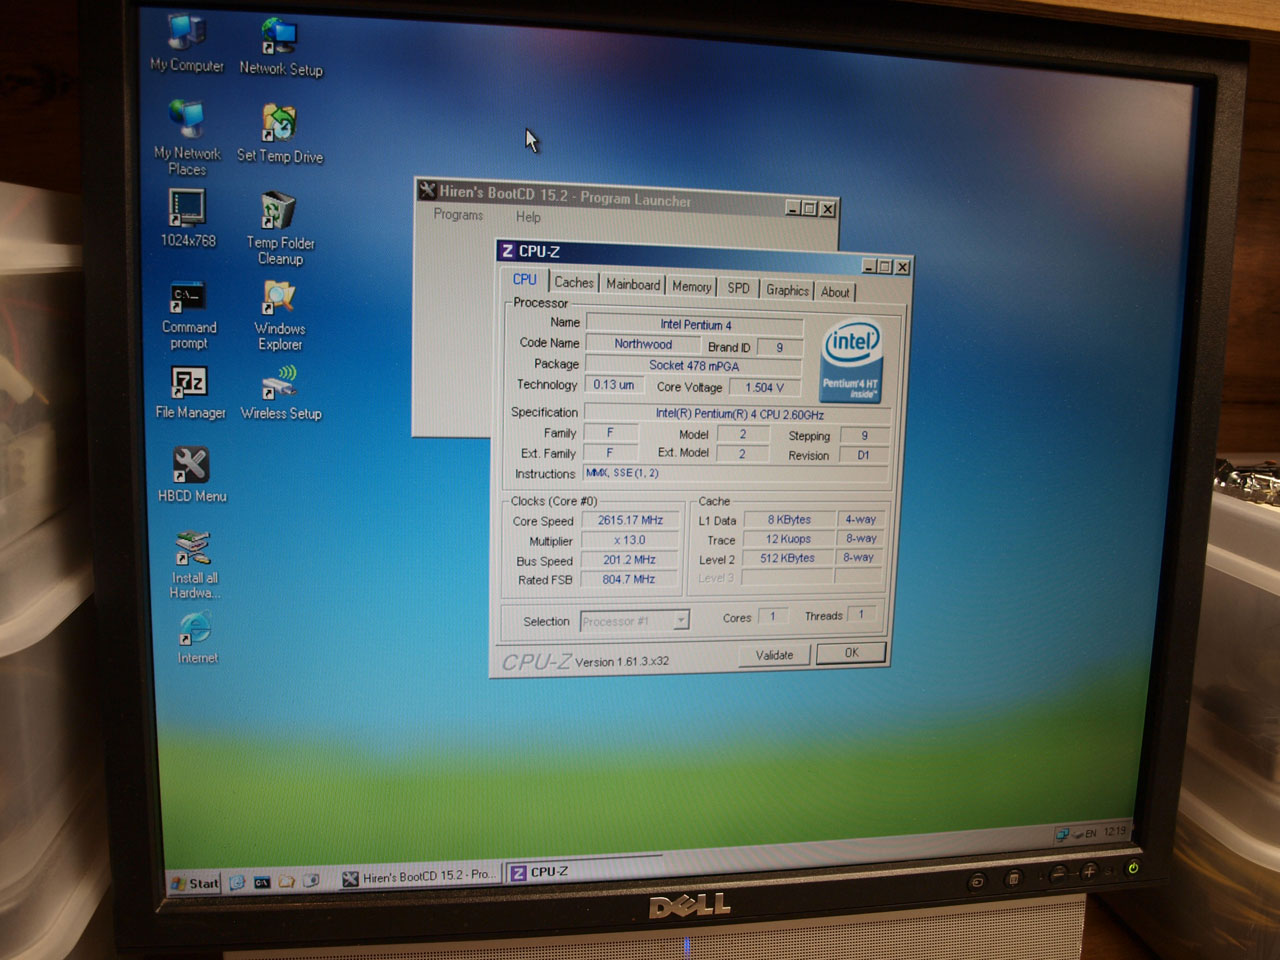Click the 12:19 clock in the tray
1280x960 pixels.
click(1115, 832)
